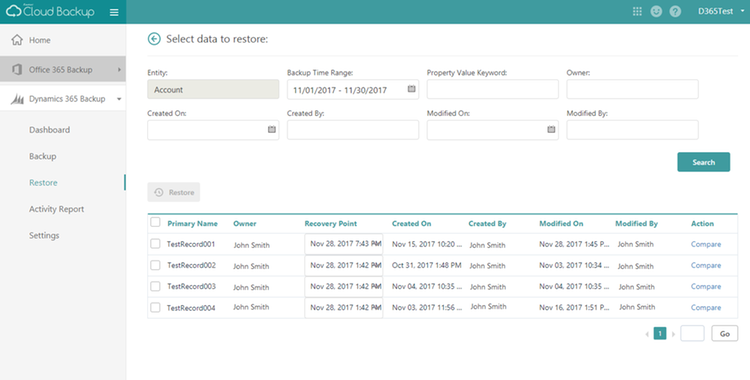Open the help question mark icon
The height and width of the screenshot is (380, 750).
click(675, 11)
